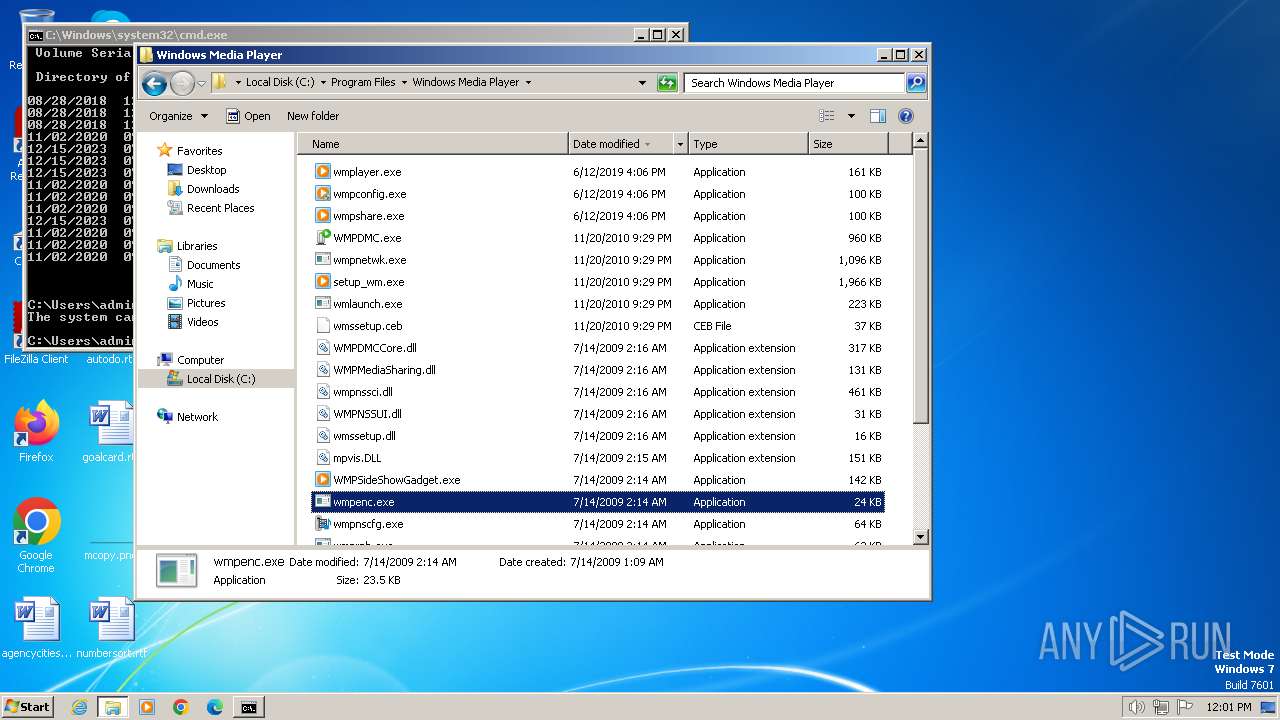Click Libraries in the navigation pane
Image resolution: width=1280 pixels, height=720 pixels.
click(197, 246)
